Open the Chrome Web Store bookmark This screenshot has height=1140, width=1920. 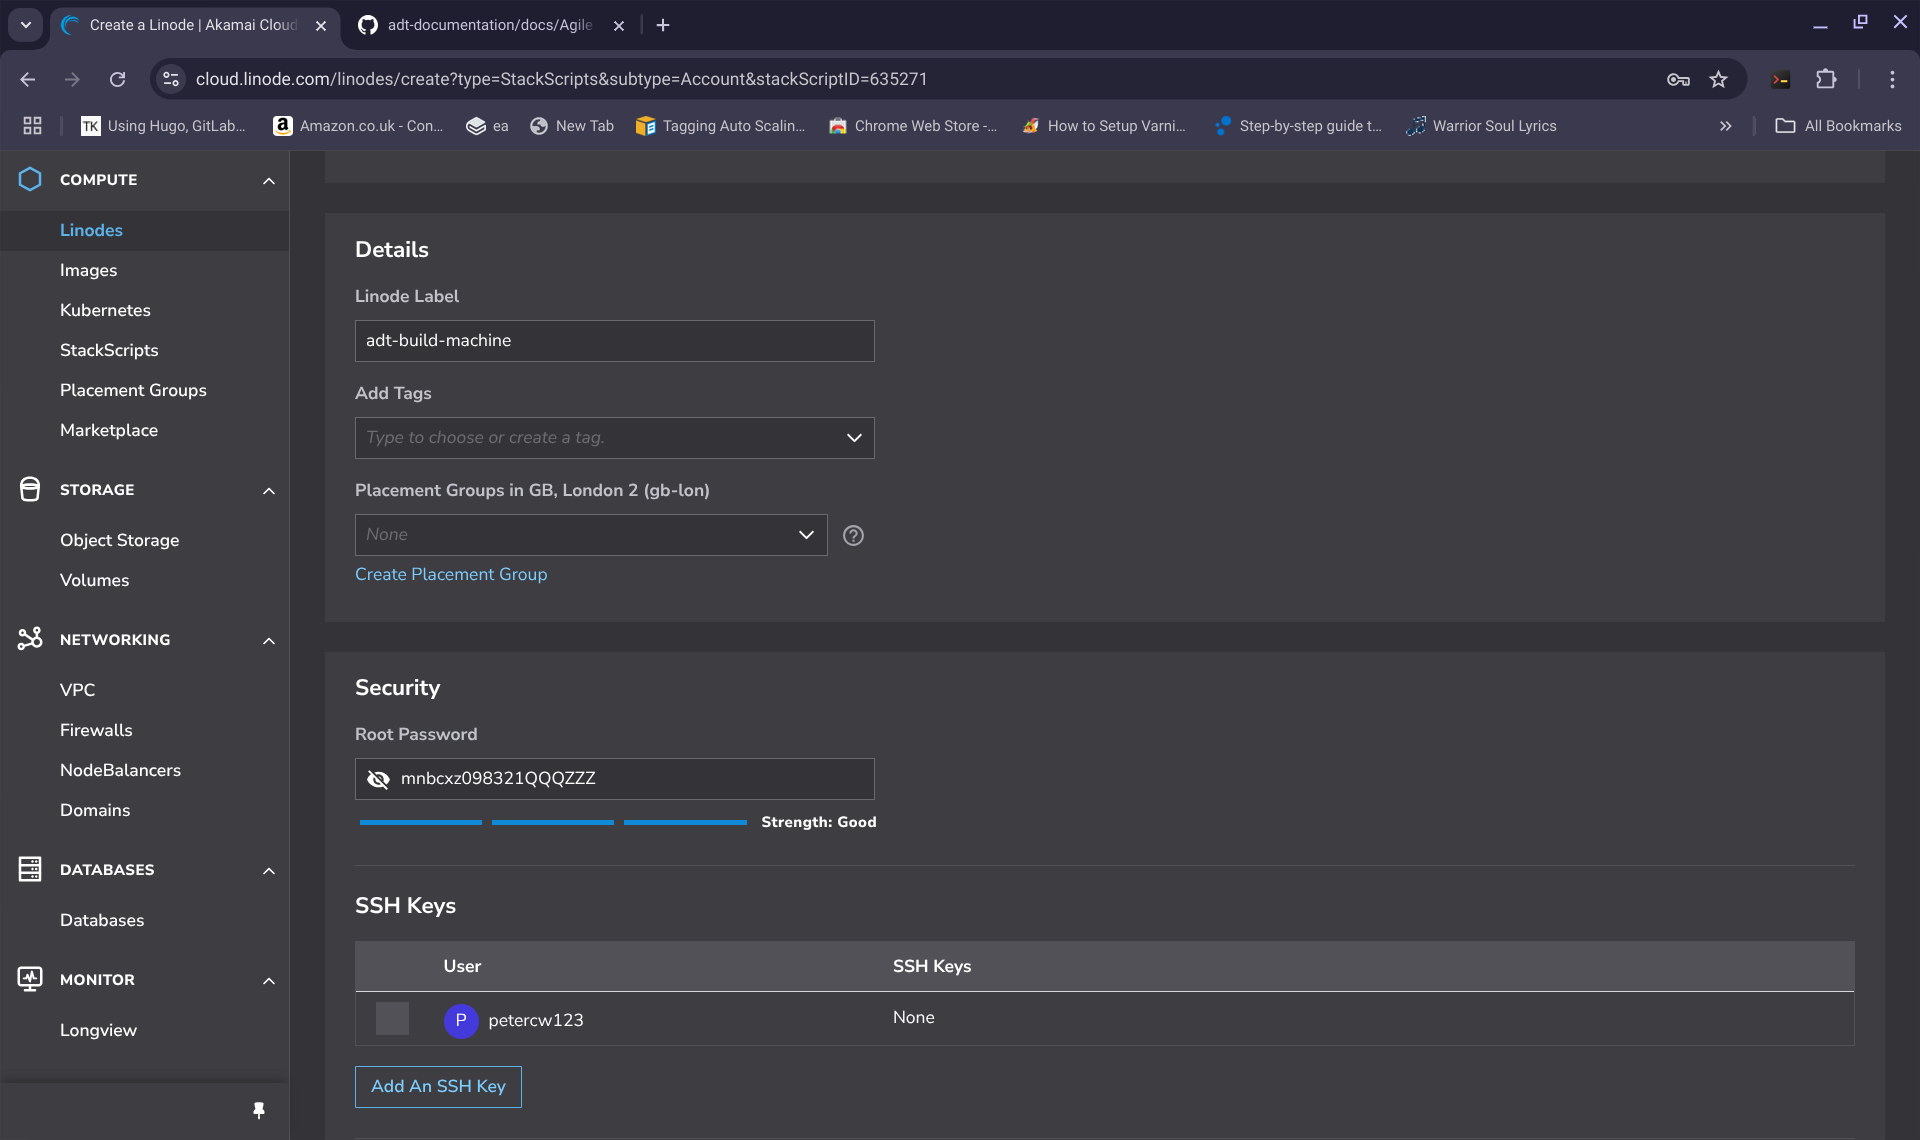pyautogui.click(x=913, y=125)
